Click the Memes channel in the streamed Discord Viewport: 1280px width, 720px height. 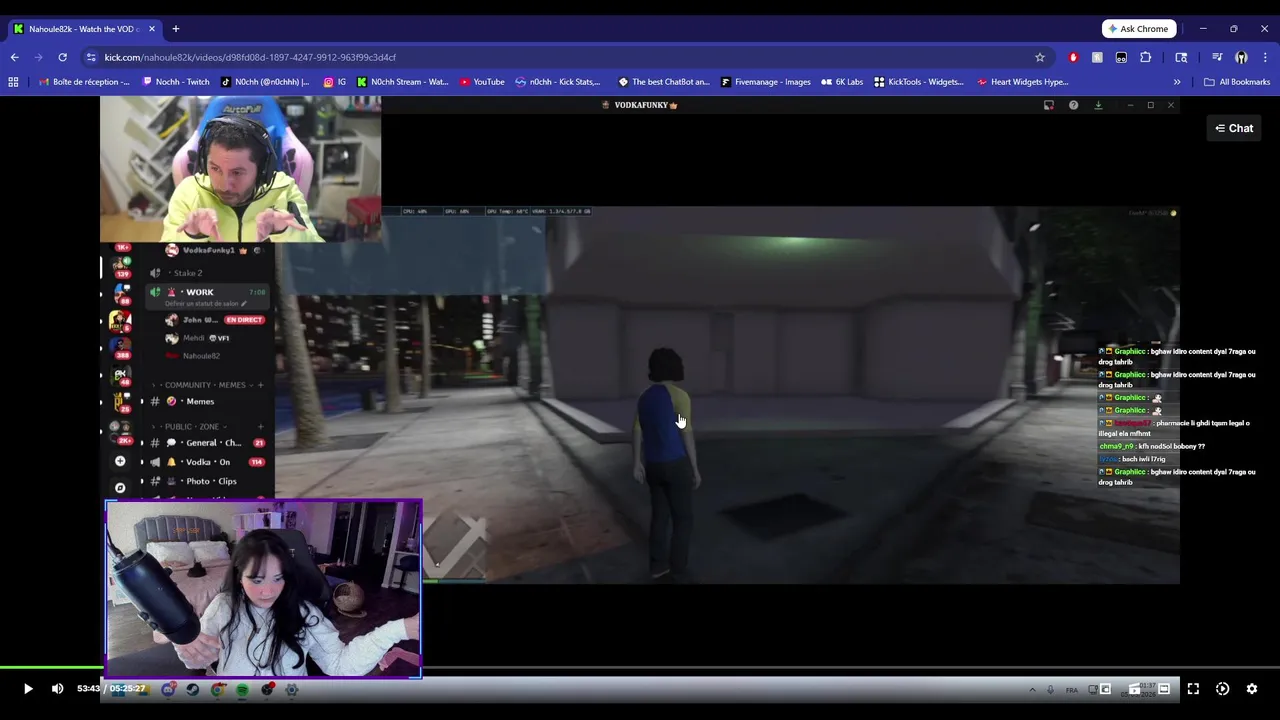click(199, 401)
